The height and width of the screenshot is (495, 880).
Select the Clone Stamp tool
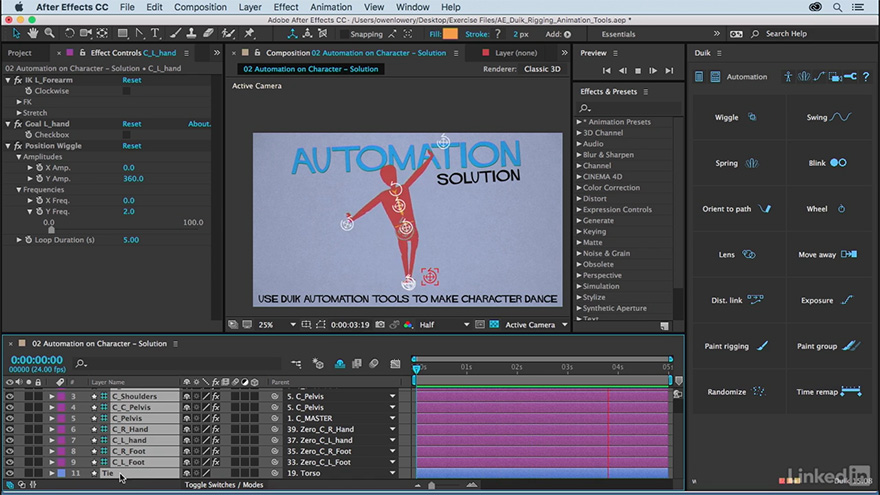click(x=191, y=34)
